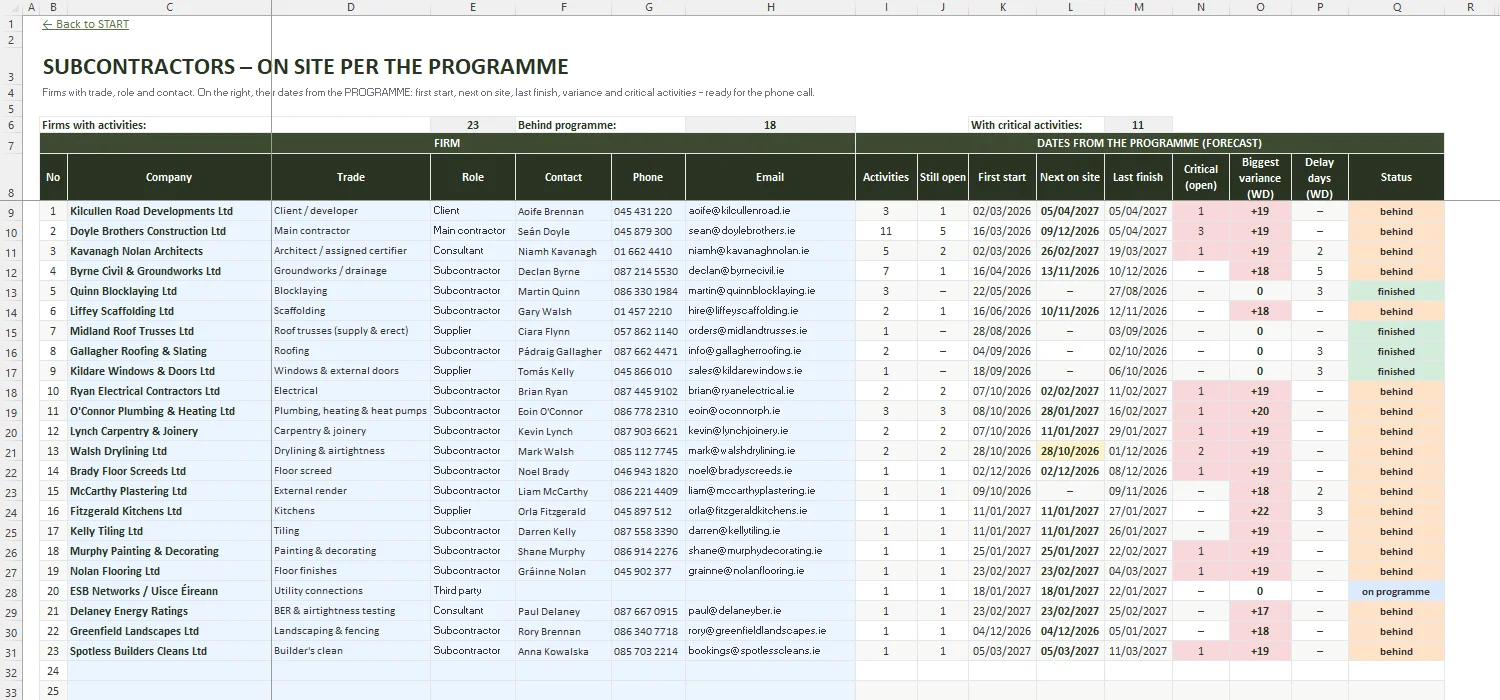Image resolution: width=1500 pixels, height=700 pixels.
Task: Click the email aoife@kilcullenroad.ie
Action: point(770,211)
